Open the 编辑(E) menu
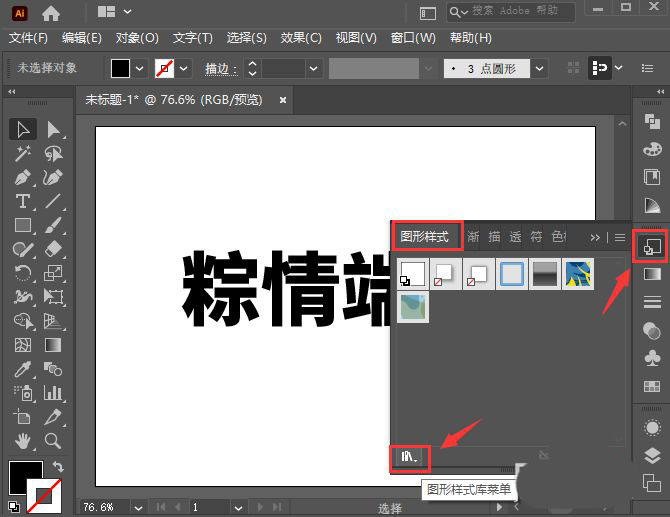 click(82, 38)
